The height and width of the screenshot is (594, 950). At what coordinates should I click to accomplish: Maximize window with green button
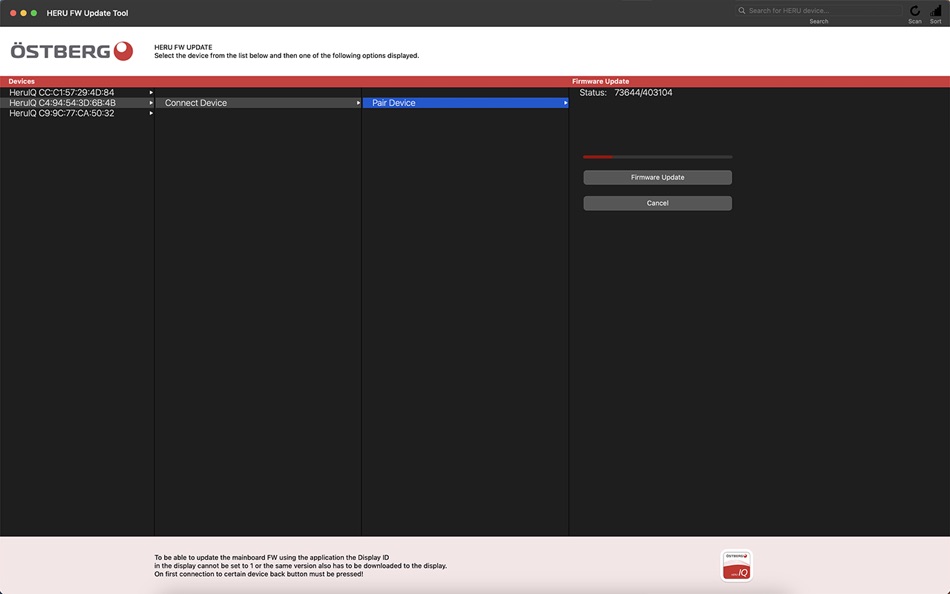point(34,13)
